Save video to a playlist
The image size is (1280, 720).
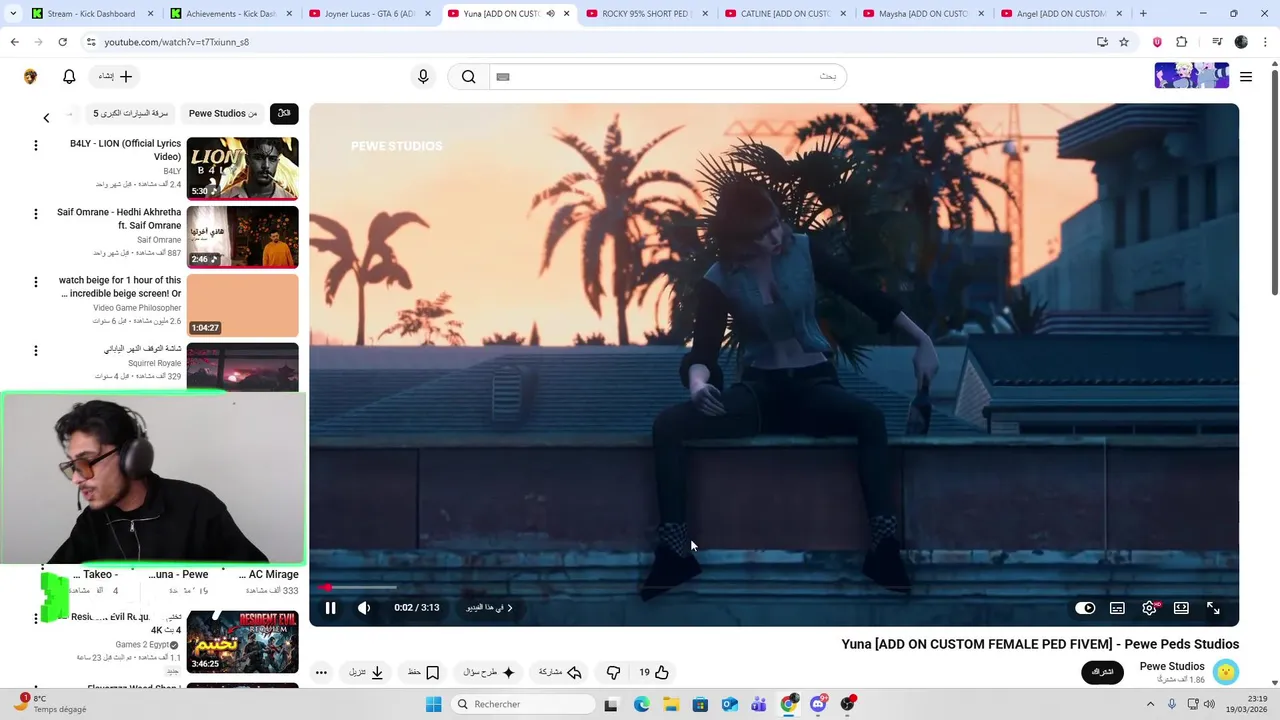click(424, 672)
